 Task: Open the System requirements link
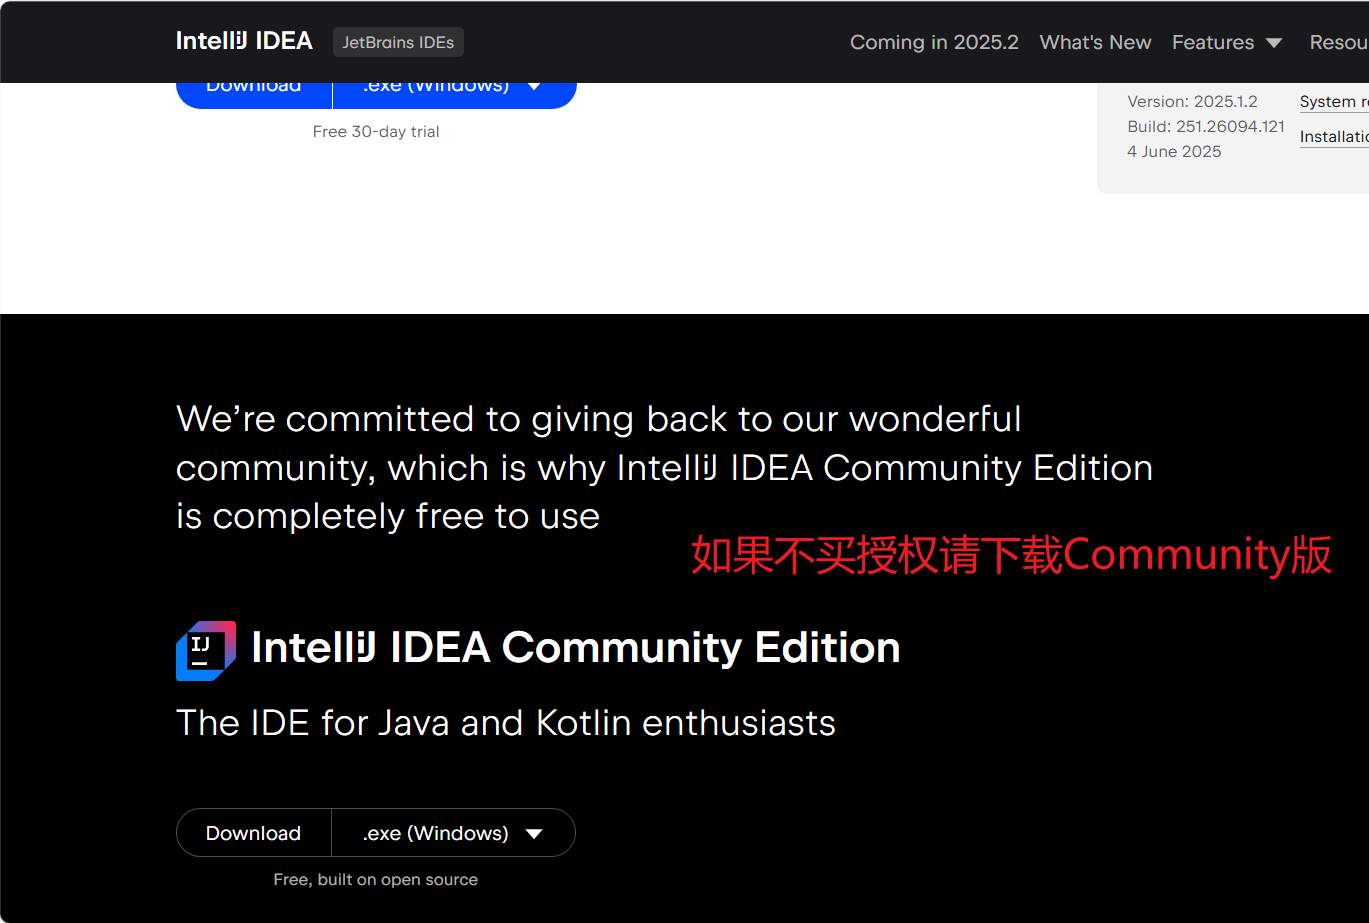pos(1334,102)
